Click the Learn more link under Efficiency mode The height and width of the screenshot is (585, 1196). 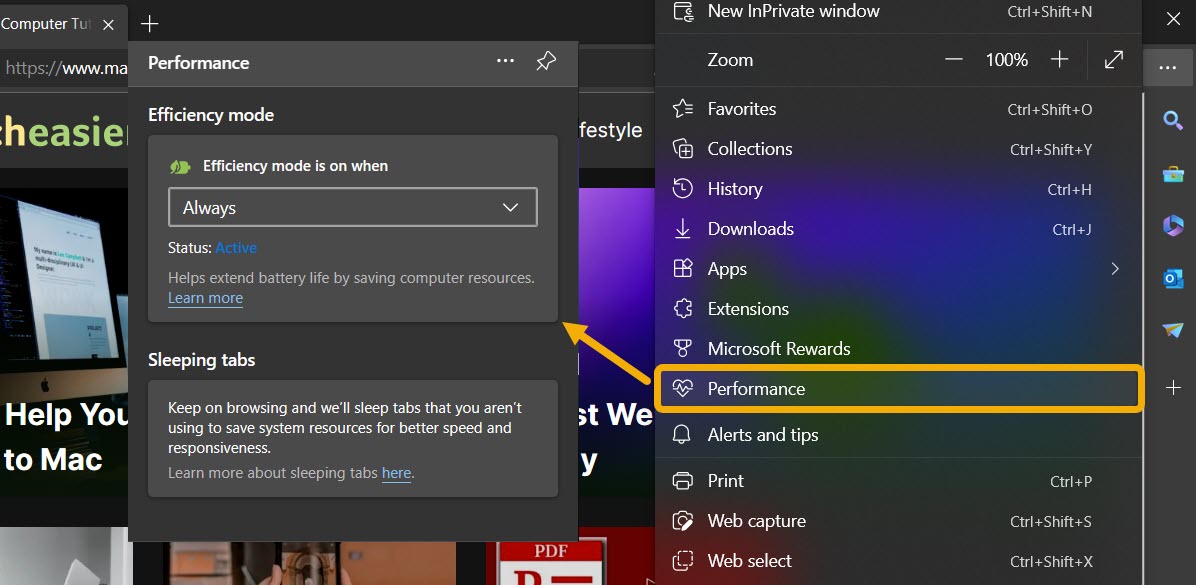coord(205,298)
